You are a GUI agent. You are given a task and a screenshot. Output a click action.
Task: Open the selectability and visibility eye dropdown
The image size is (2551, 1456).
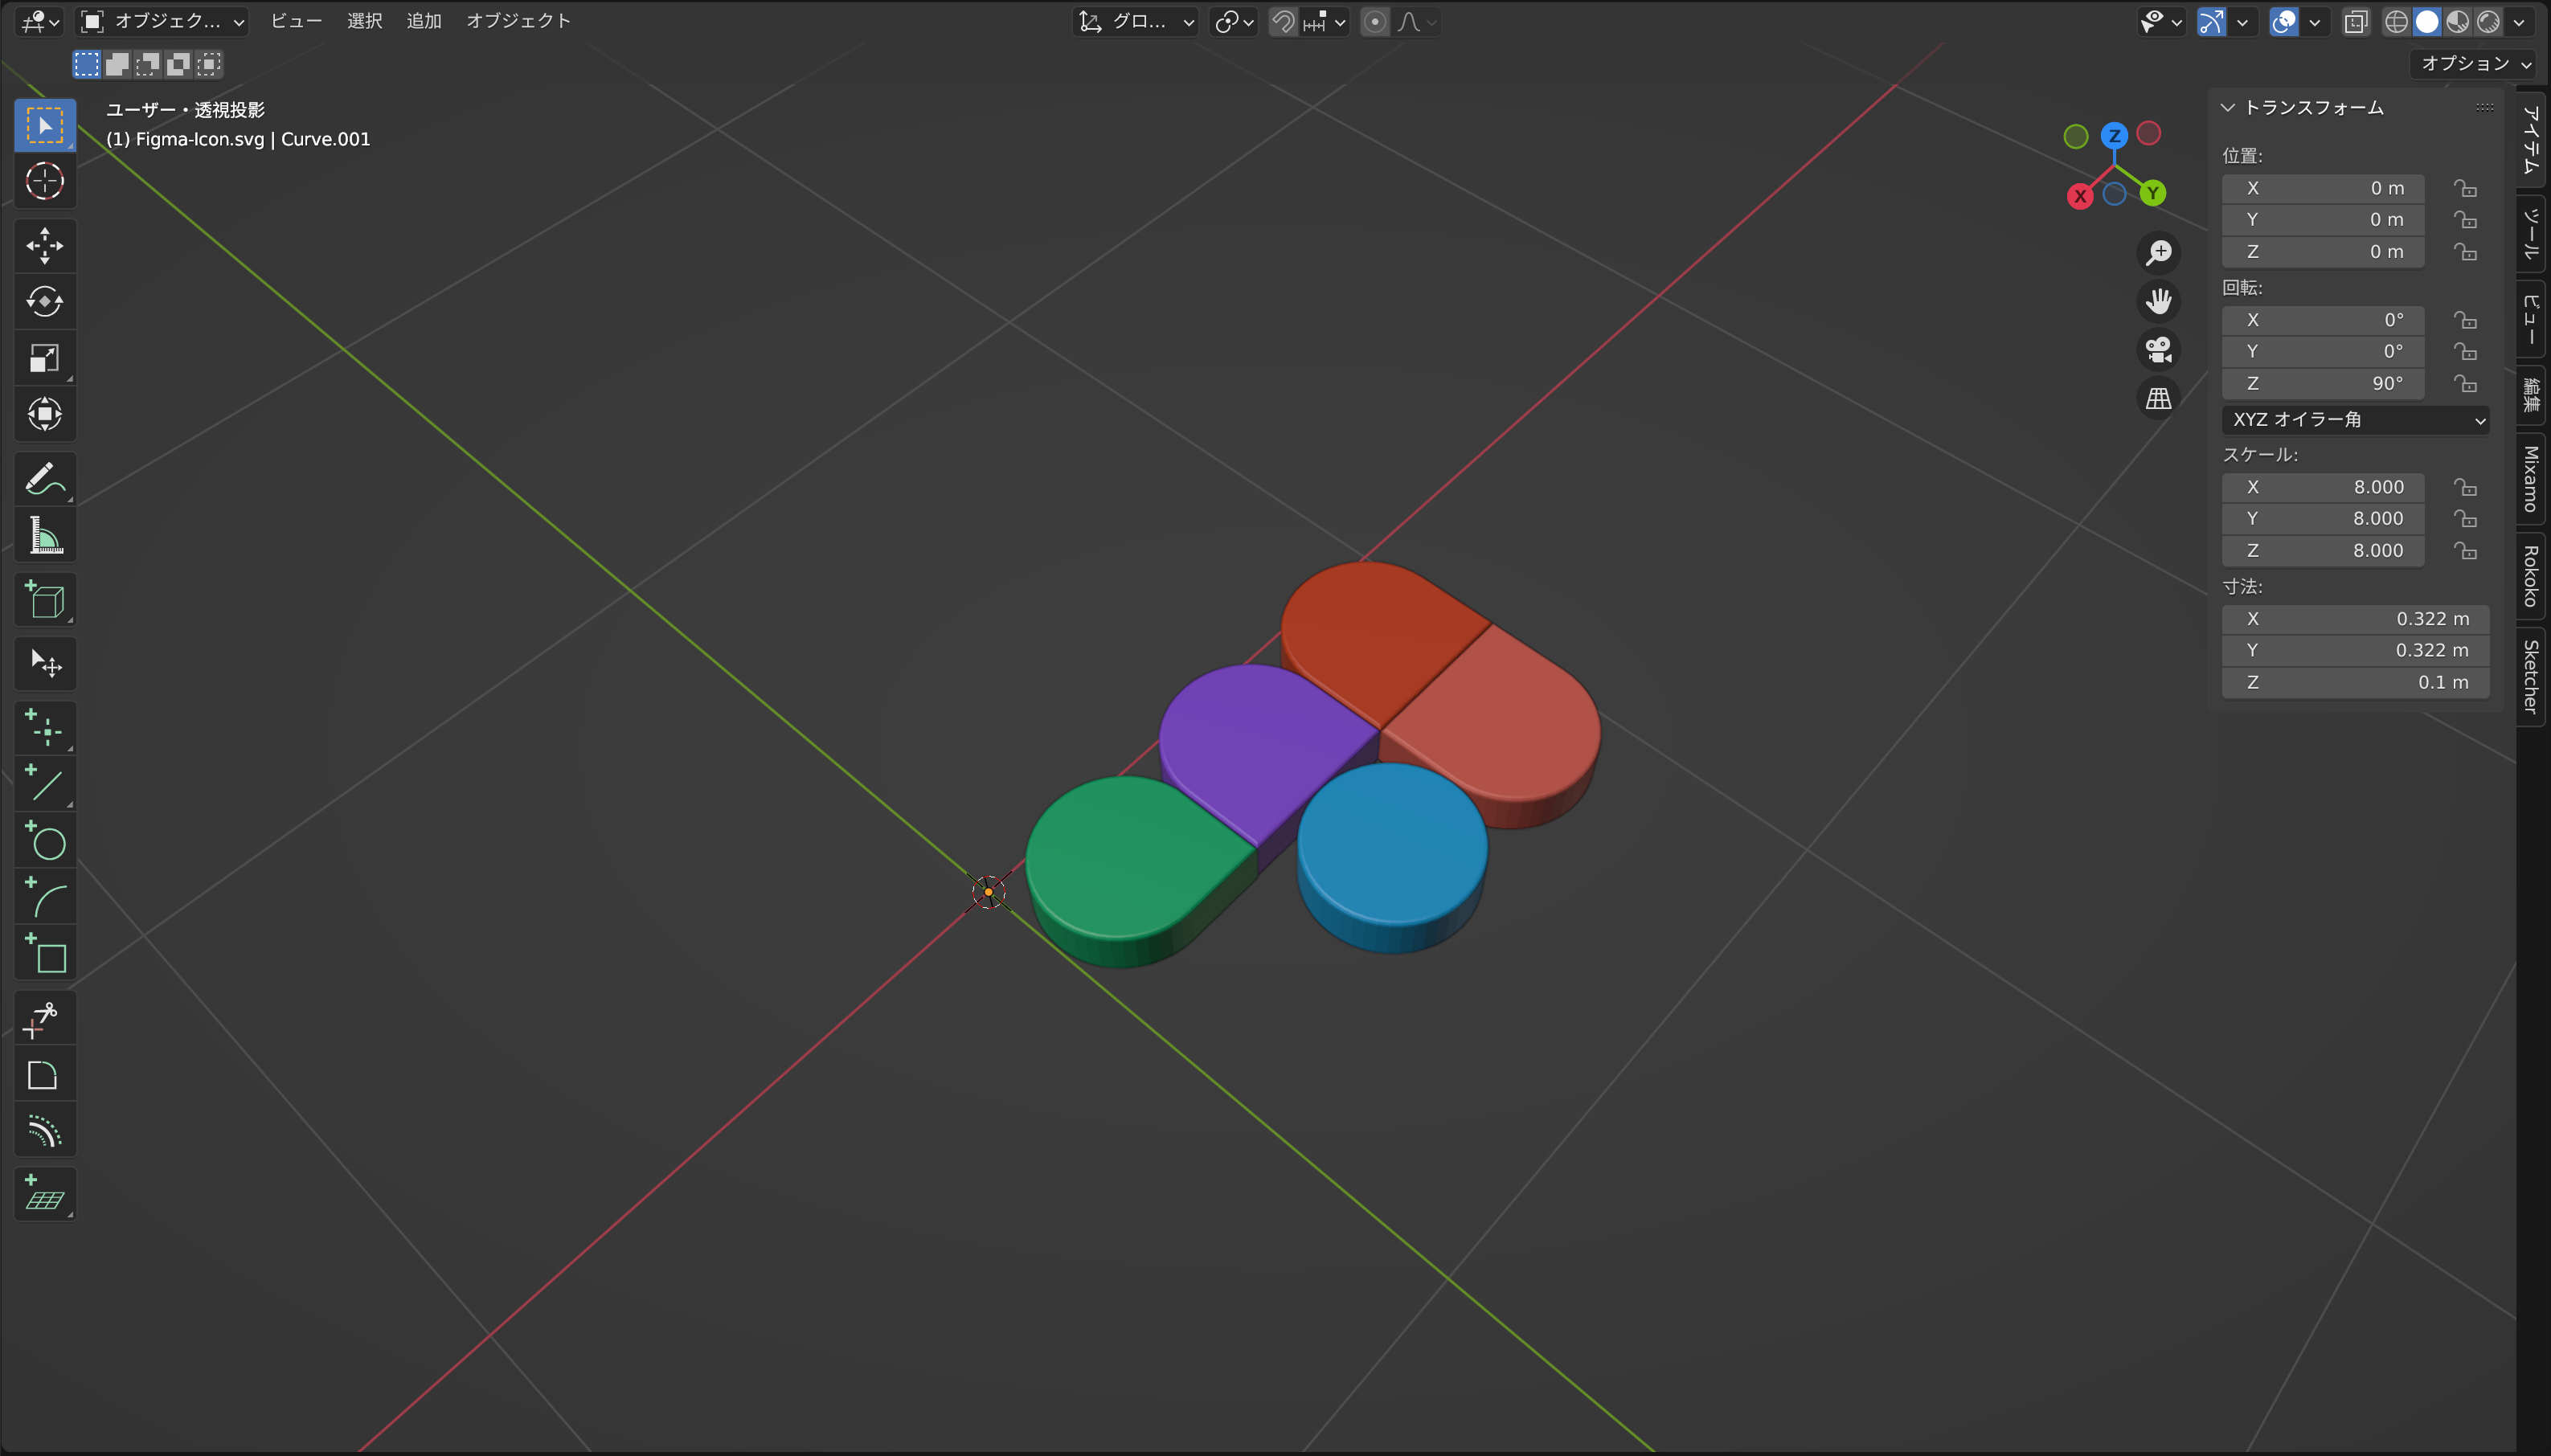(x=2160, y=21)
